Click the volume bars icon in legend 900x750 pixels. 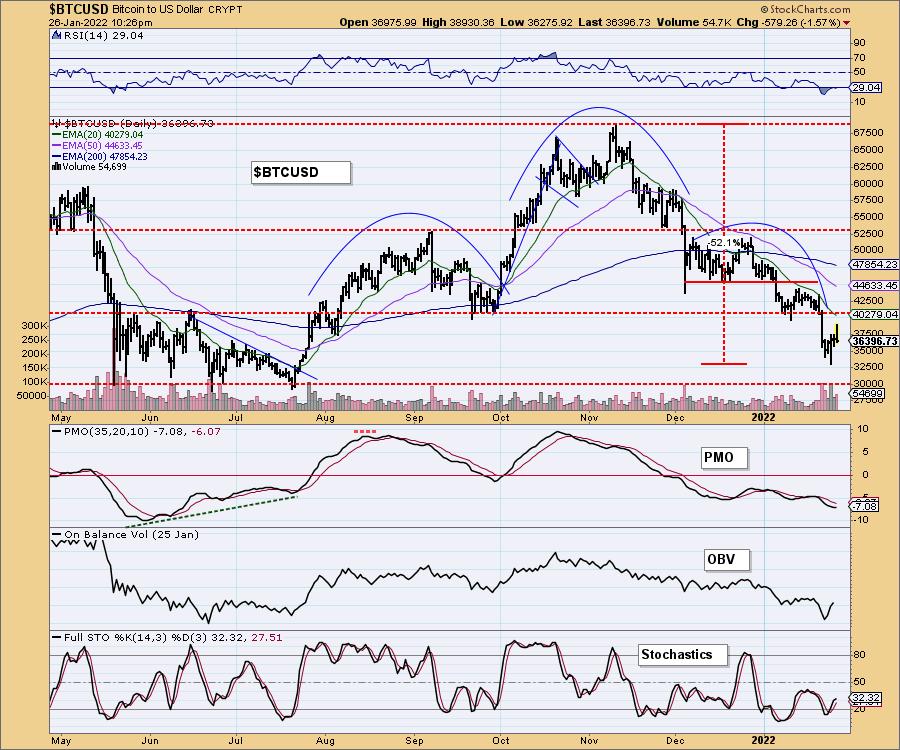click(56, 167)
